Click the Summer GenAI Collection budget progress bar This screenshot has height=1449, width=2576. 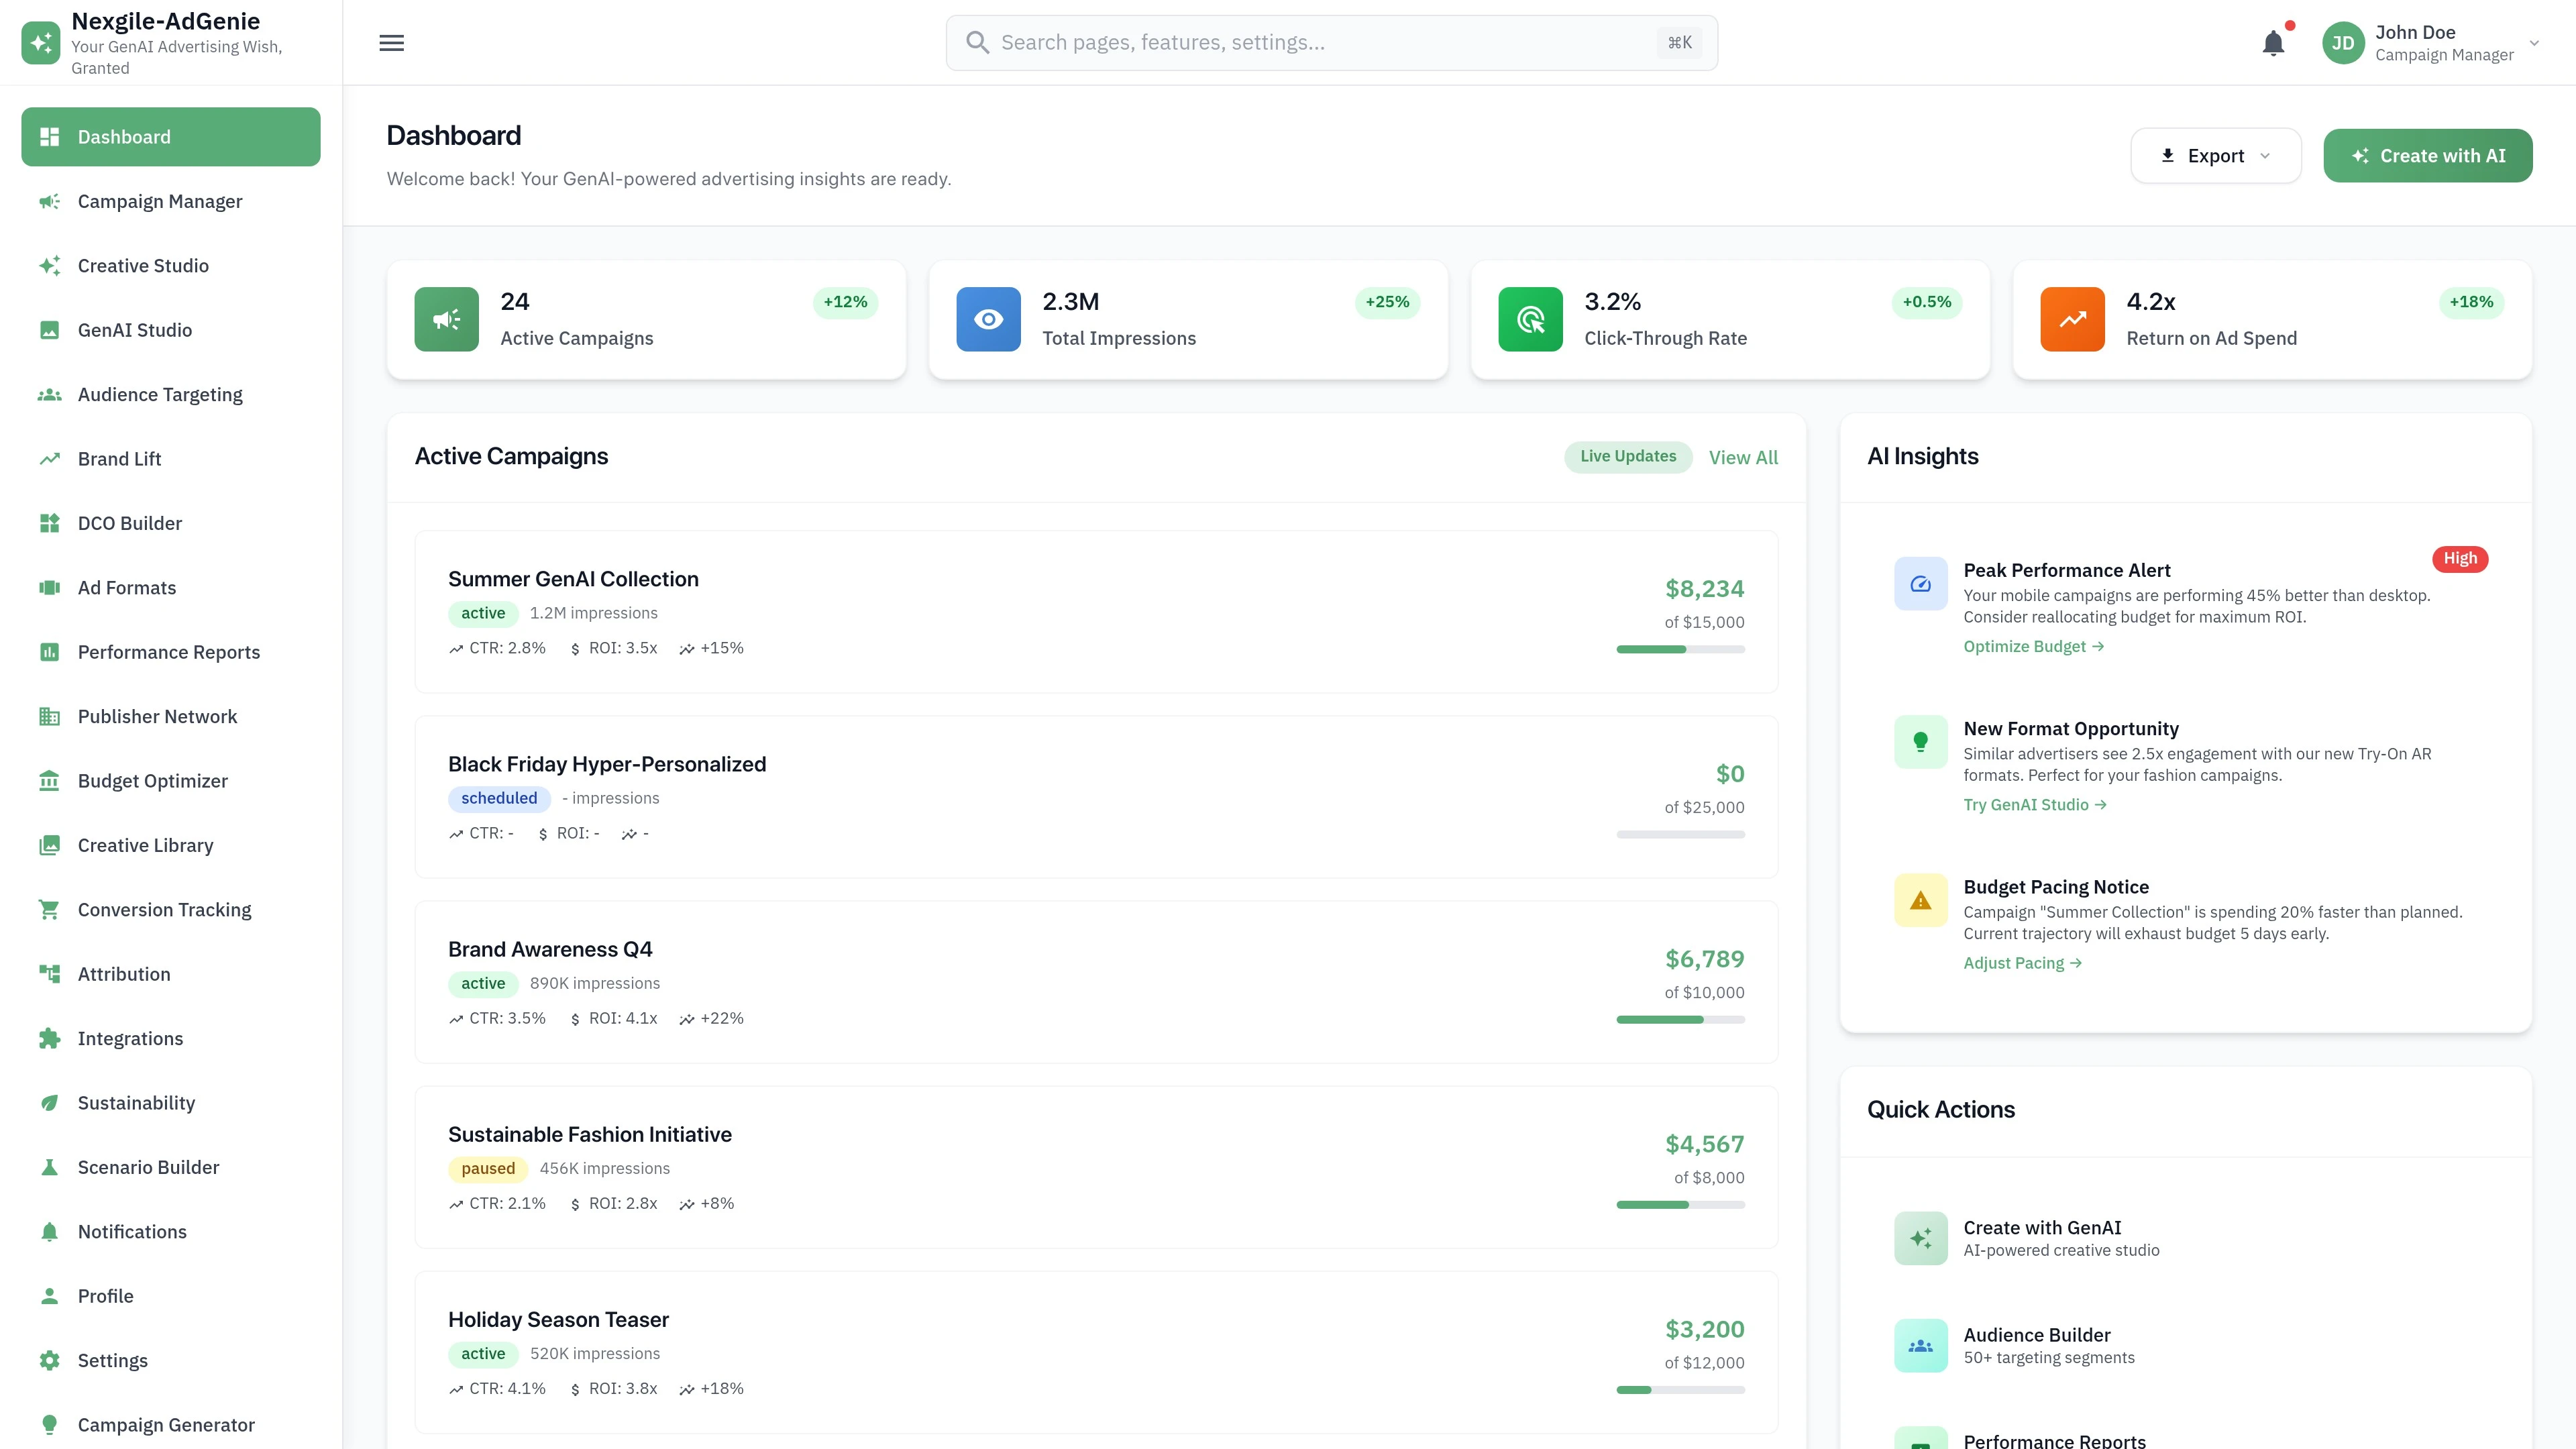coord(1680,649)
